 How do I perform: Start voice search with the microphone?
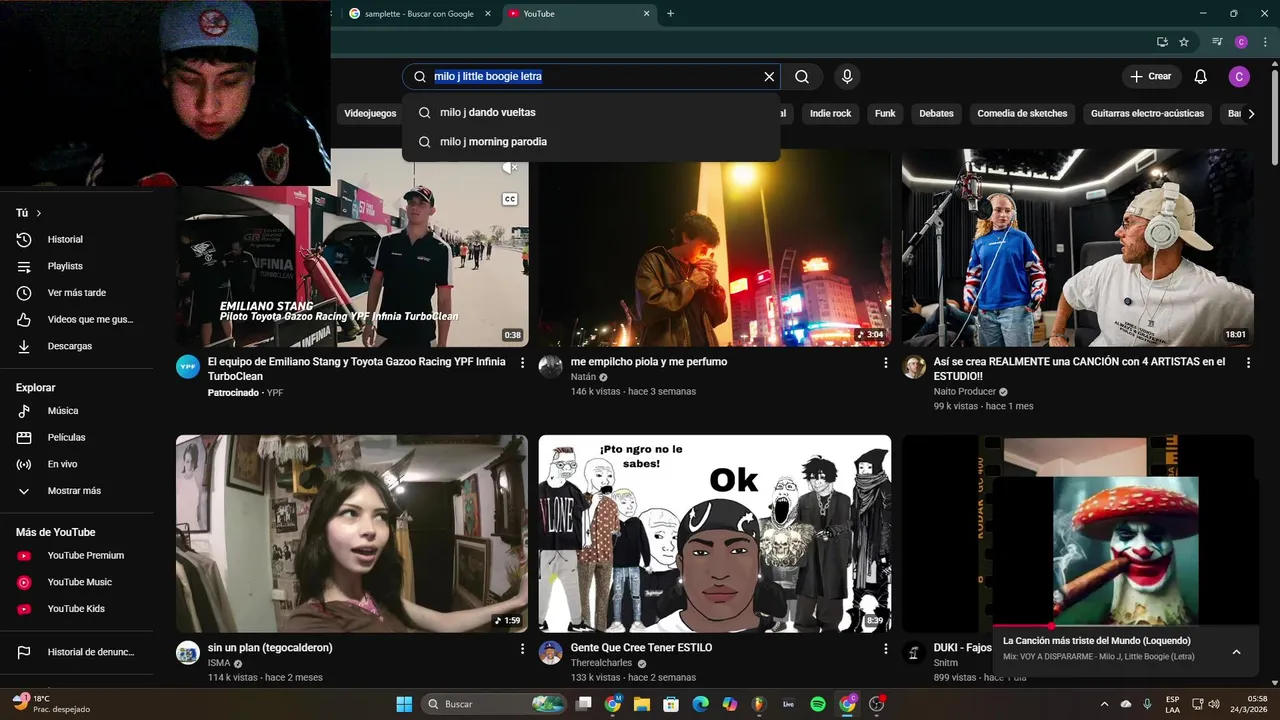click(x=847, y=76)
